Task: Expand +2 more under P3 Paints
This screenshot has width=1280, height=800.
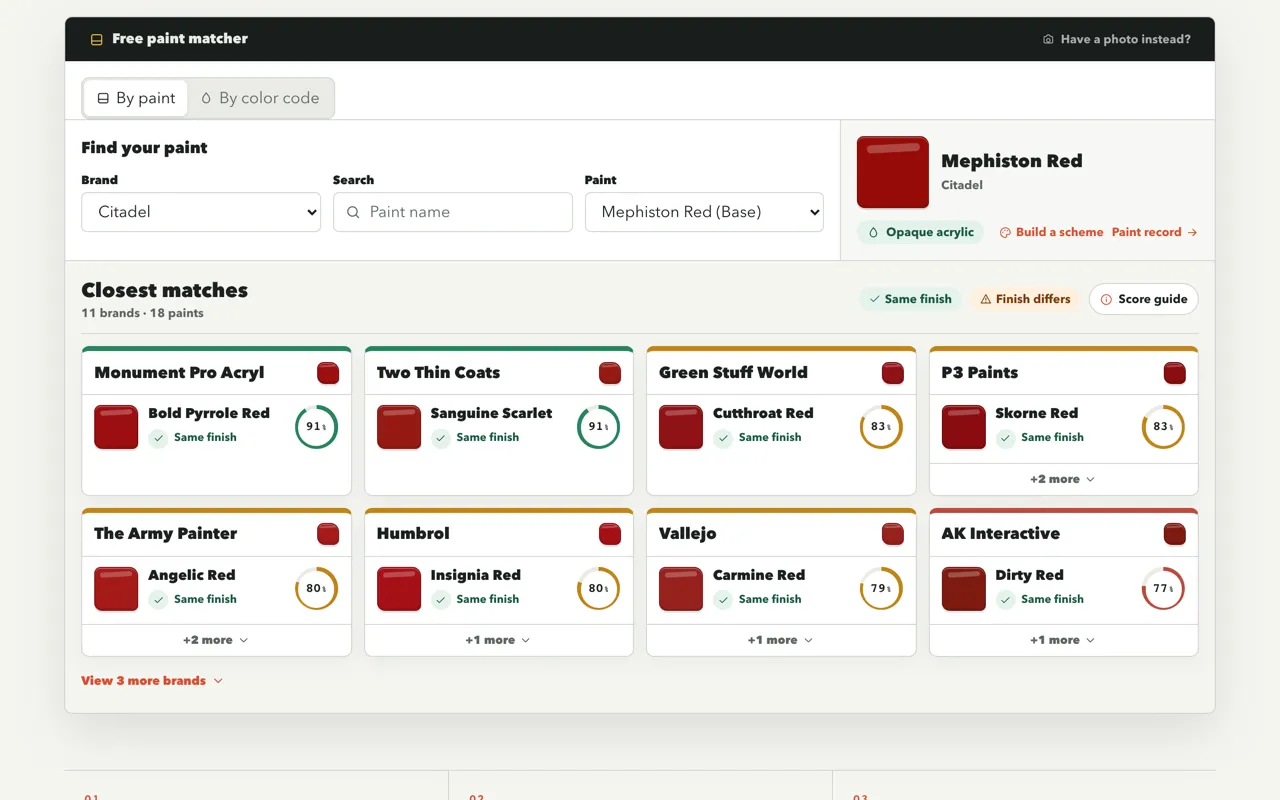Action: pyautogui.click(x=1063, y=479)
